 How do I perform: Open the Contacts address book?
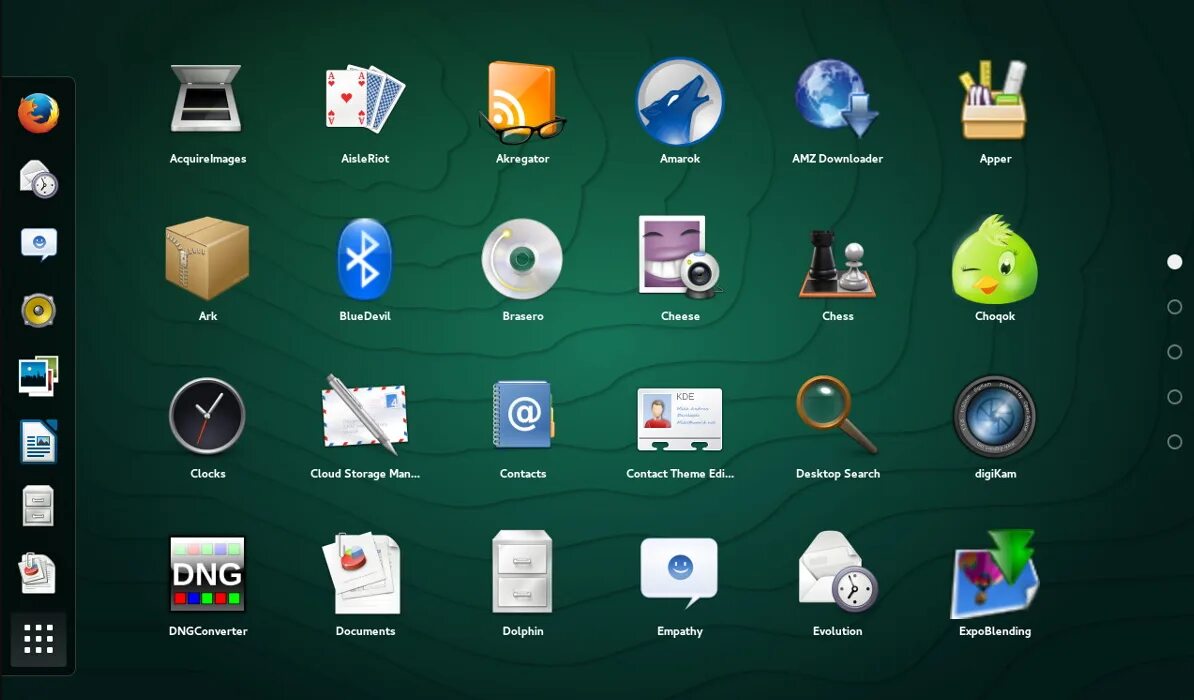click(x=522, y=416)
